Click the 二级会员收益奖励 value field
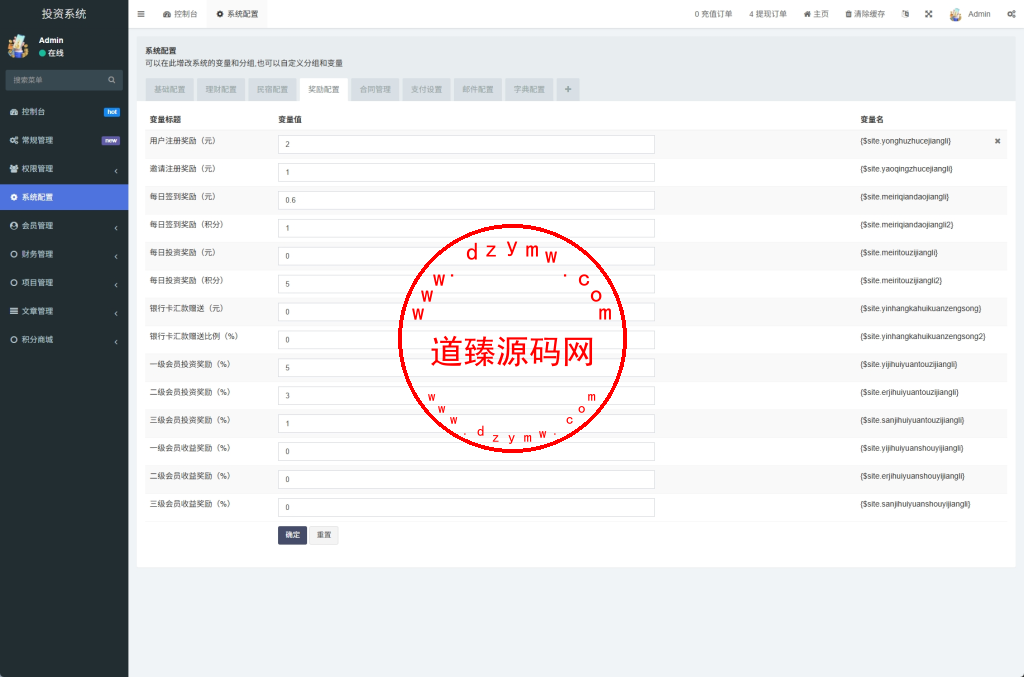Image resolution: width=1024 pixels, height=677 pixels. pos(466,479)
